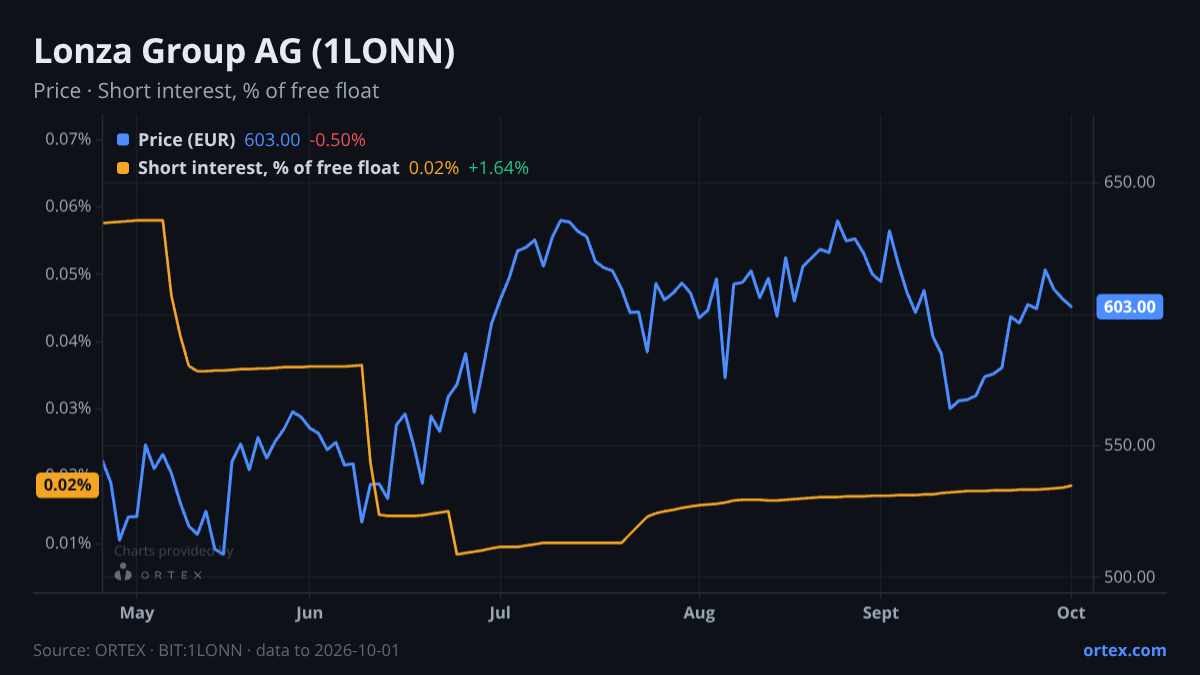Click the Jul label on time axis
The height and width of the screenshot is (675, 1200).
click(x=498, y=613)
